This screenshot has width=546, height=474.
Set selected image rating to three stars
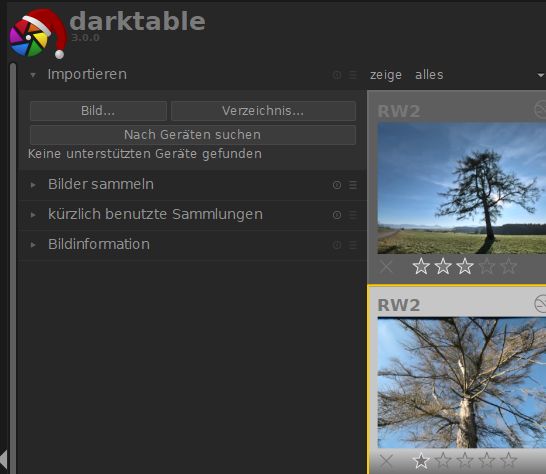(x=465, y=461)
